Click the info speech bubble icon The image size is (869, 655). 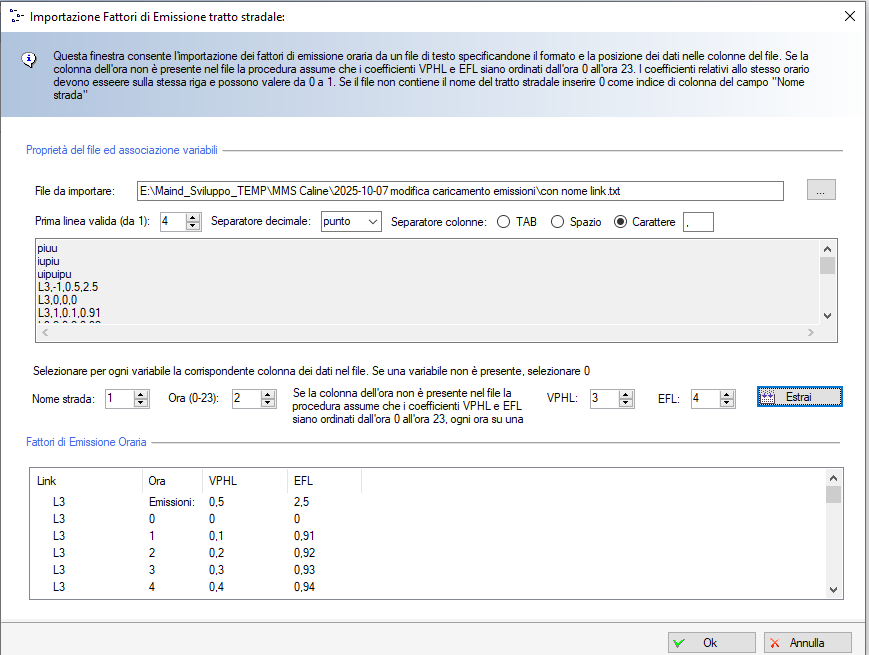[x=30, y=60]
